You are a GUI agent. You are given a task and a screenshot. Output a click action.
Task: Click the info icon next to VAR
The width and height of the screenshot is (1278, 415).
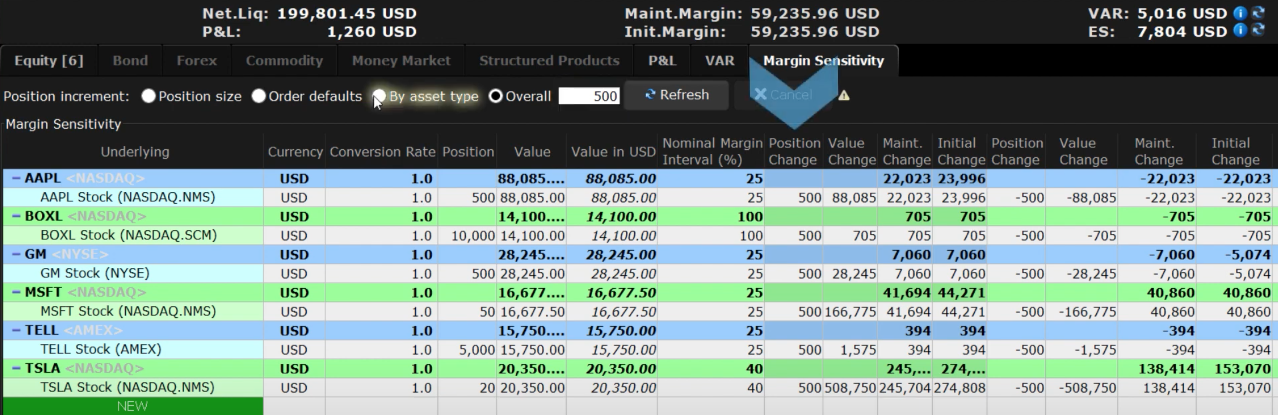point(1239,13)
